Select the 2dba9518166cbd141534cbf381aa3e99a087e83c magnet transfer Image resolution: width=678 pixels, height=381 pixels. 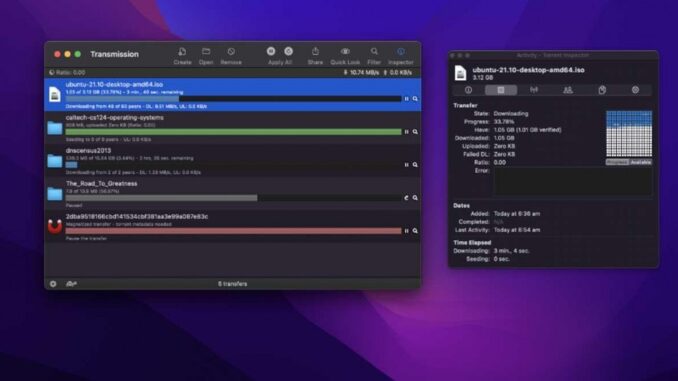coord(233,227)
